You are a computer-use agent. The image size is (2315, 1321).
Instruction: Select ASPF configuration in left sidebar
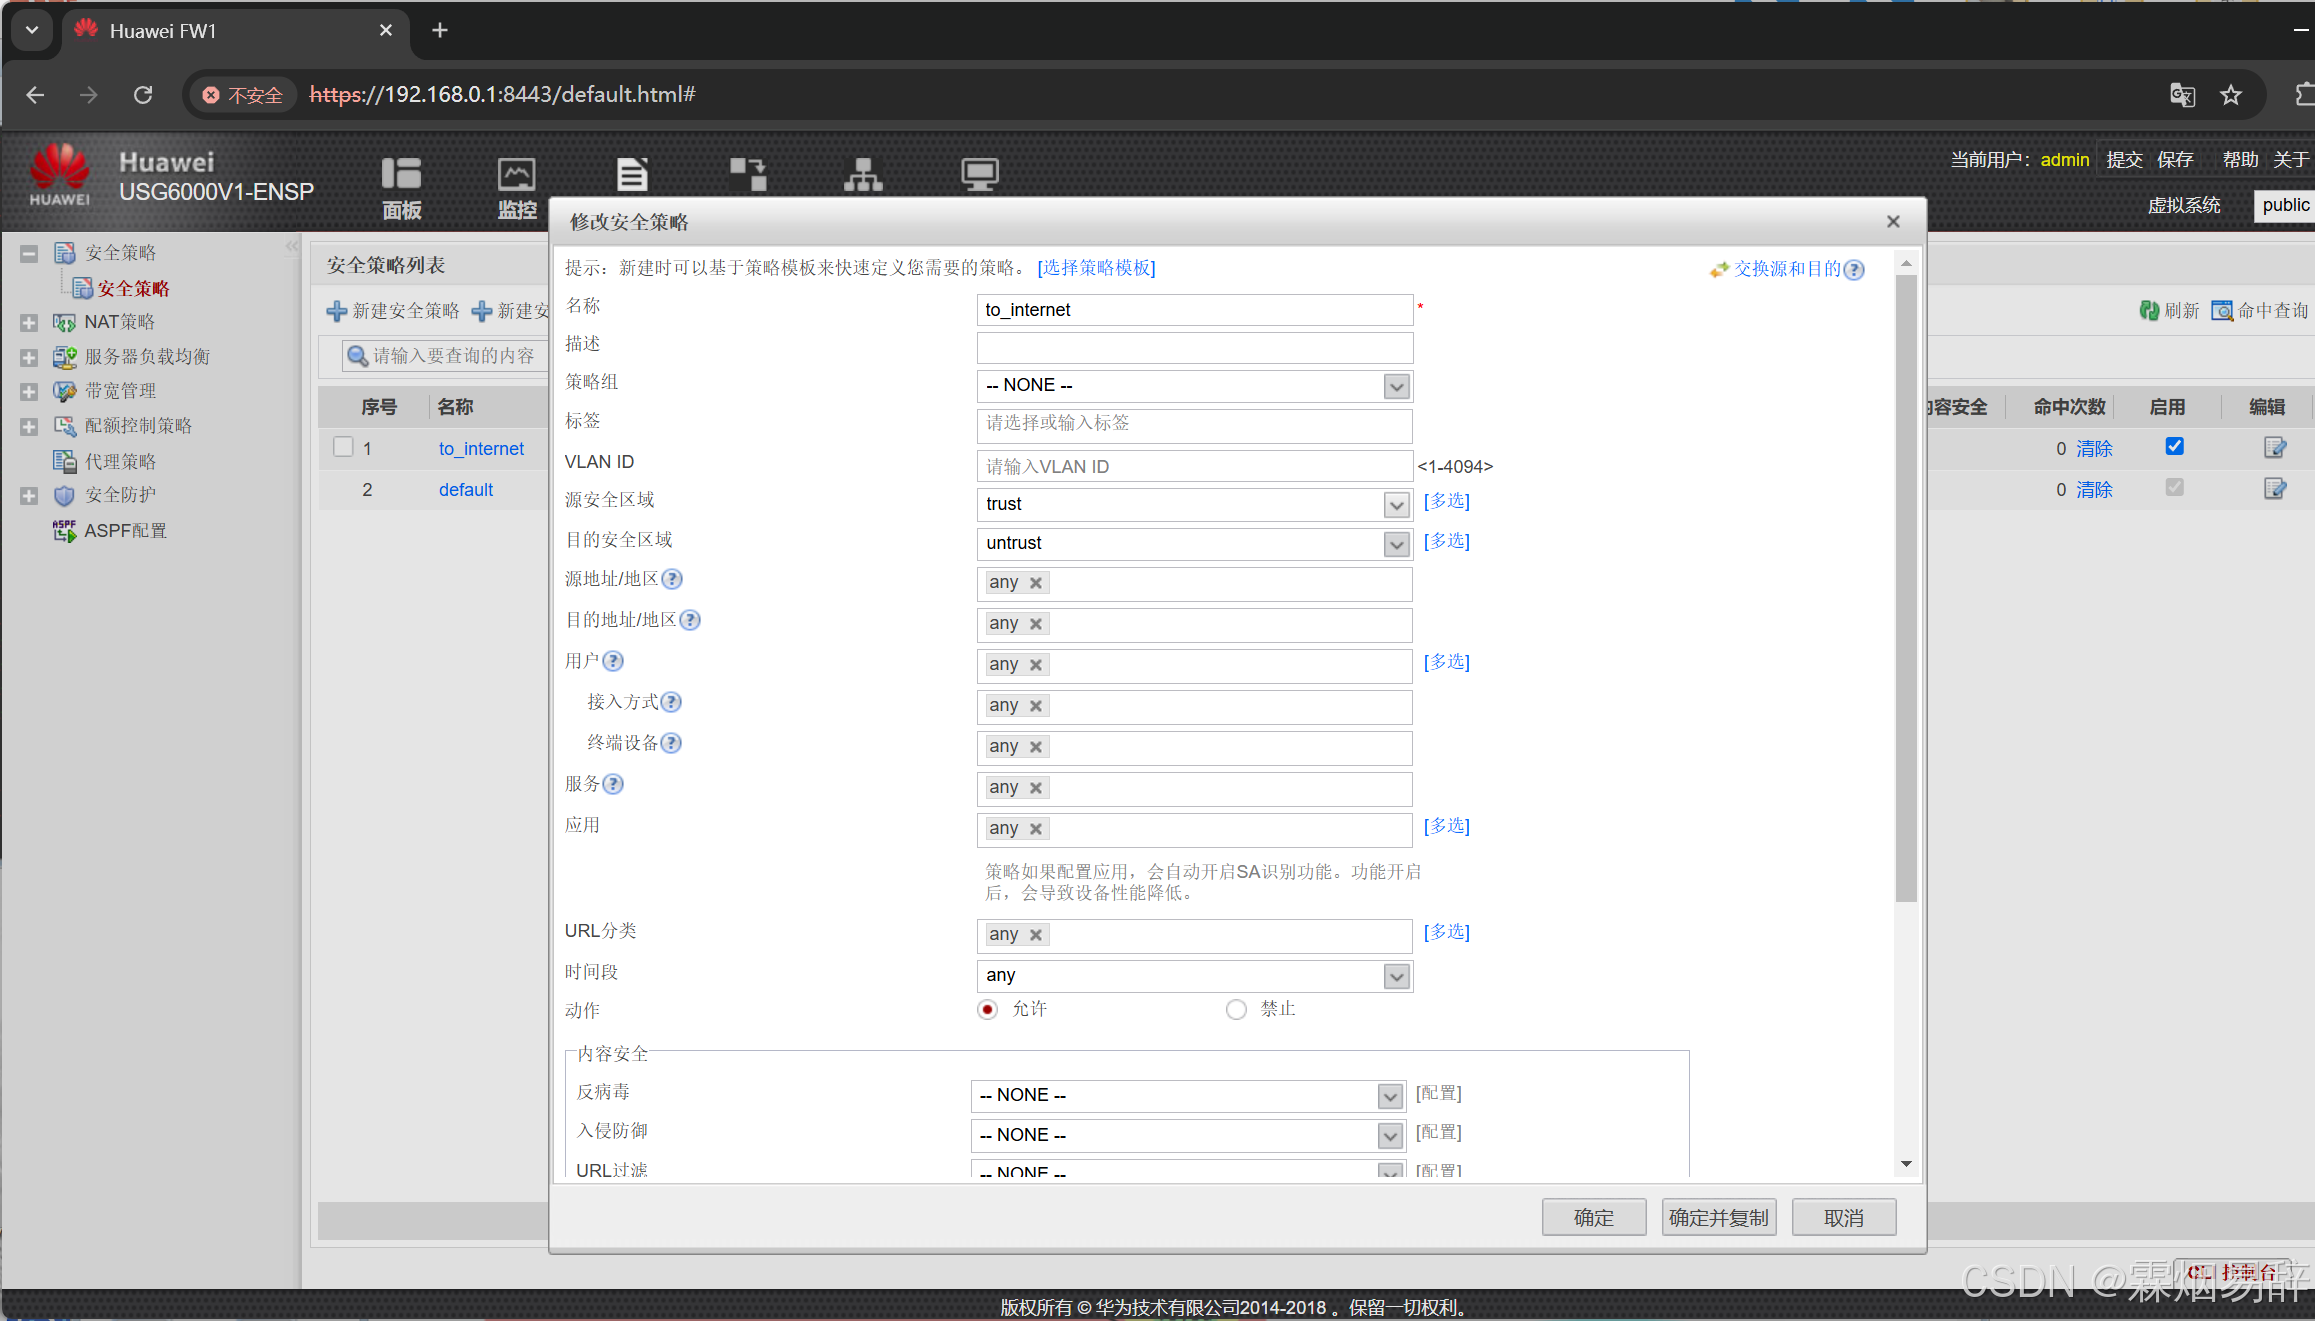point(125,531)
